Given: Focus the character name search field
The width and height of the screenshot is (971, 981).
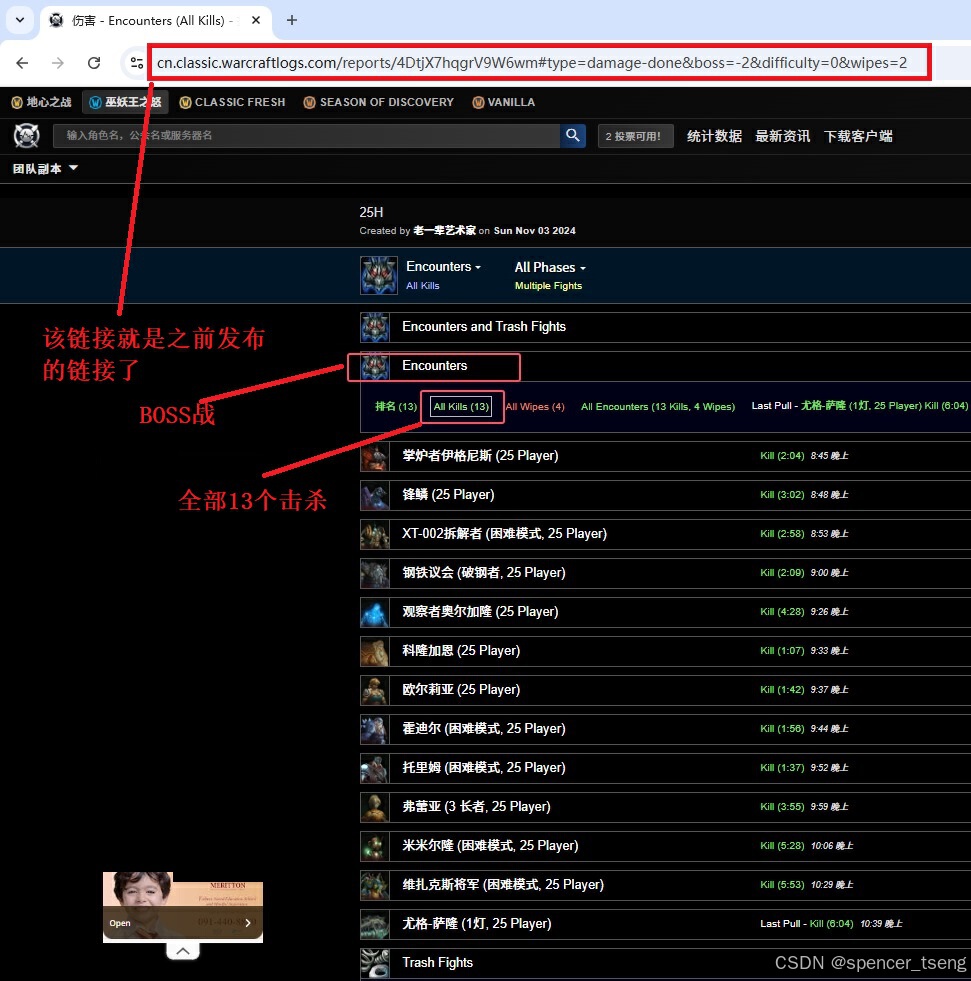Looking at the screenshot, I should [307, 135].
